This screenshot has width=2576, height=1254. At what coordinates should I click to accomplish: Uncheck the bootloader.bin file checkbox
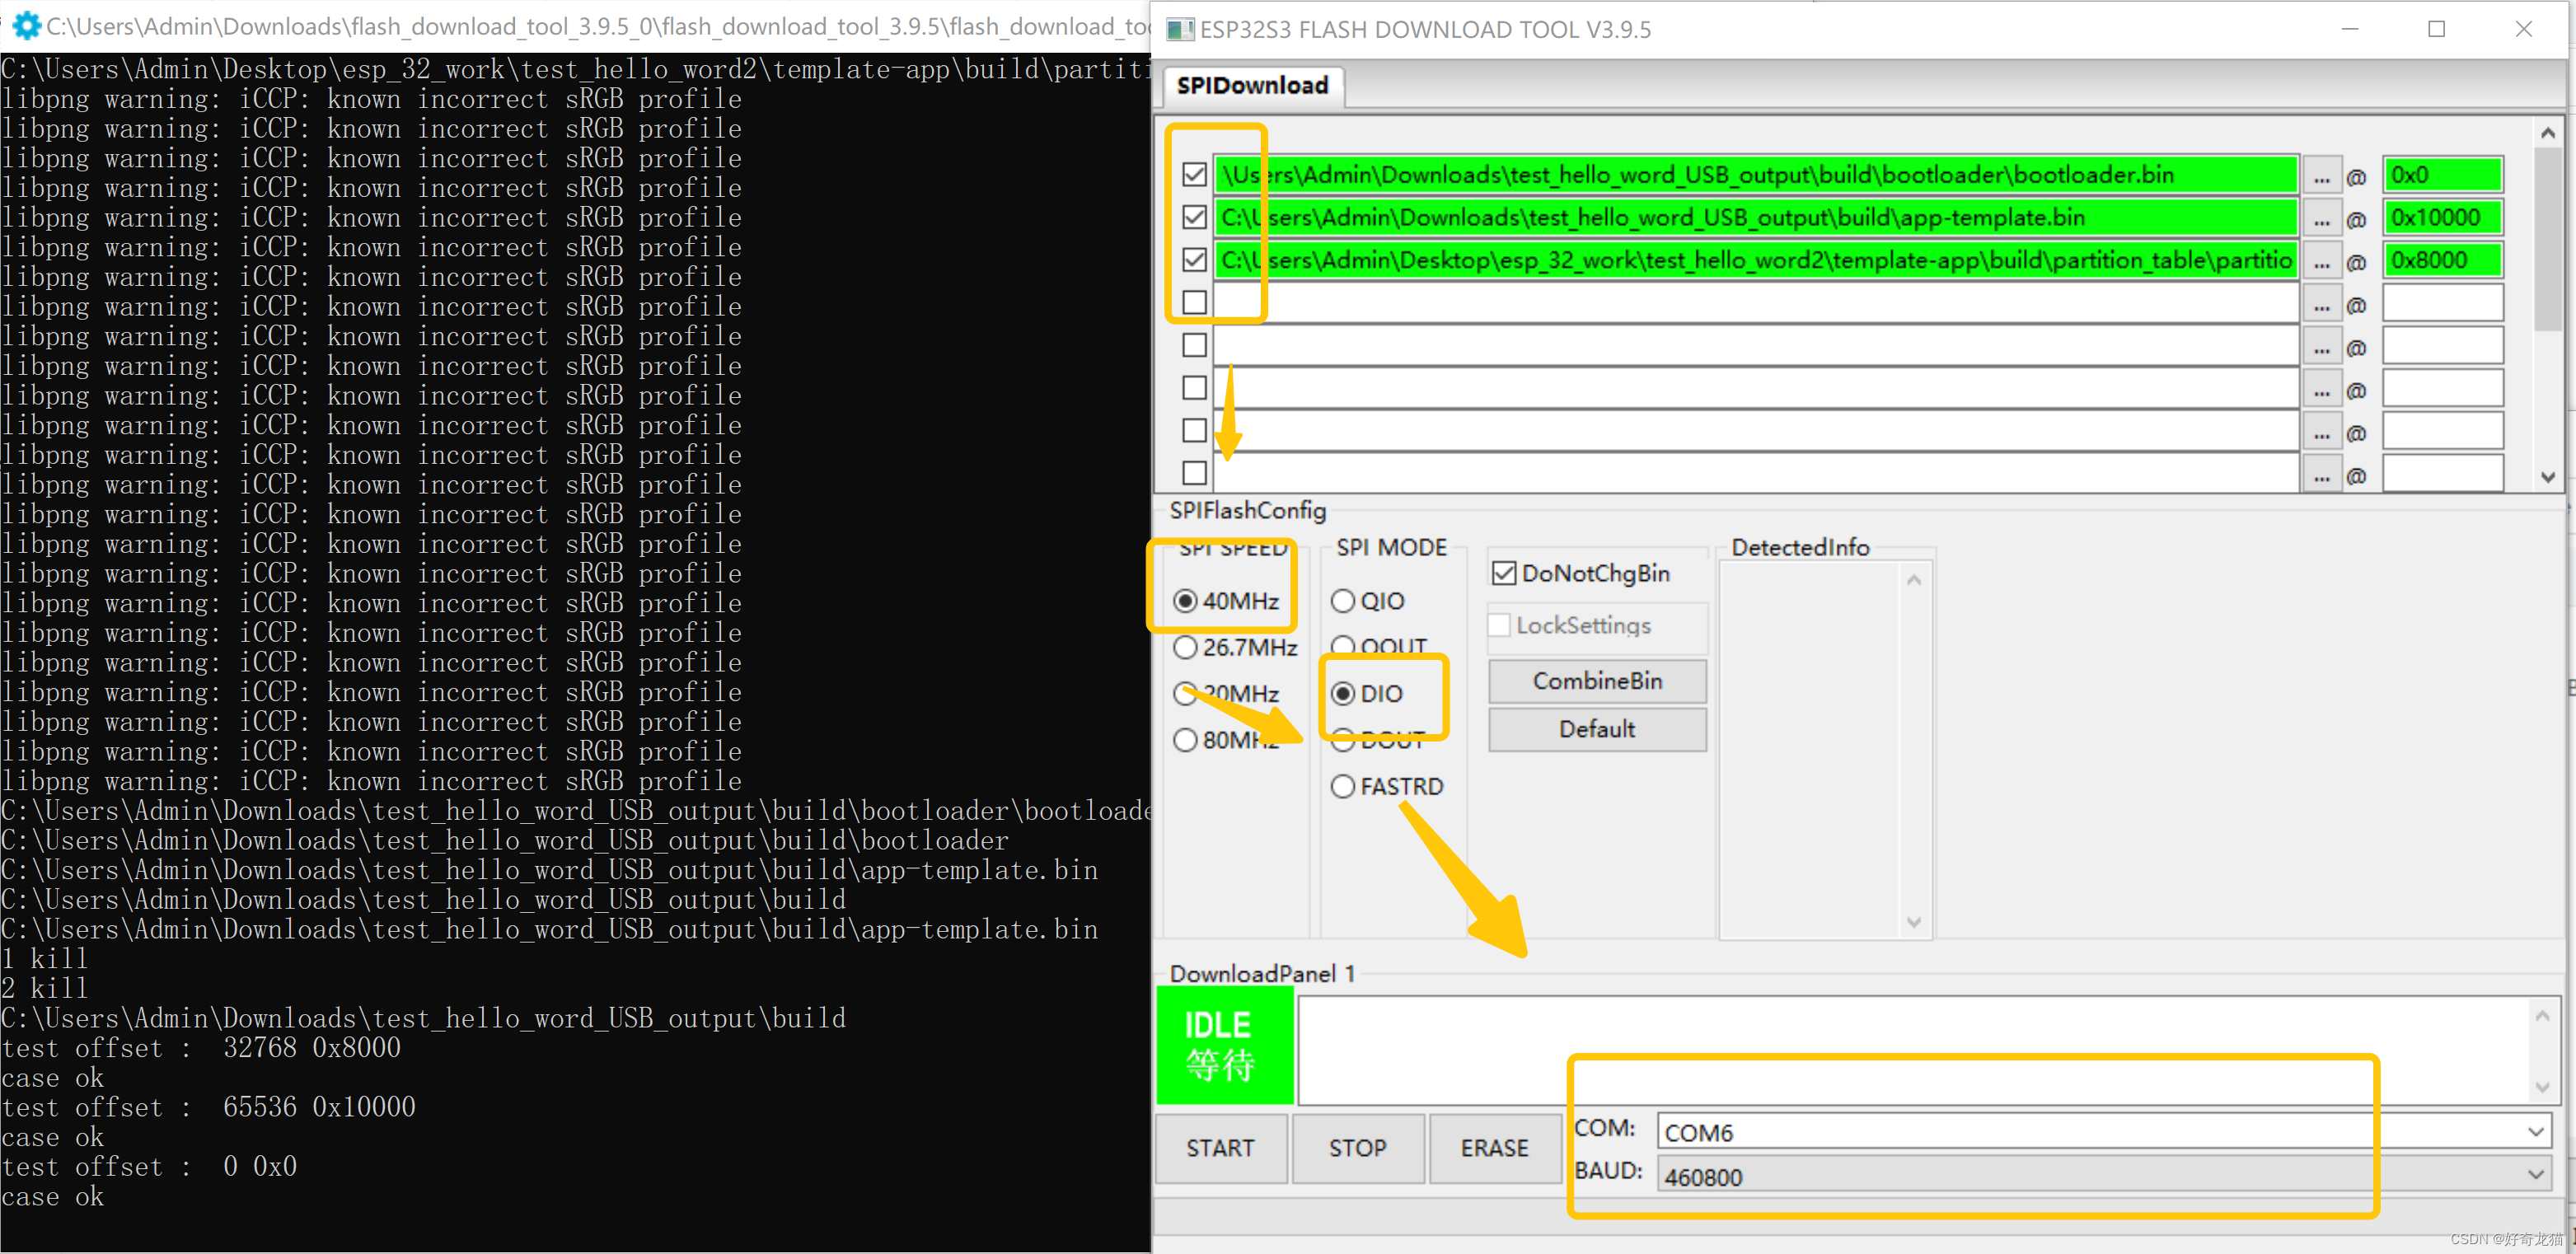[x=1194, y=175]
